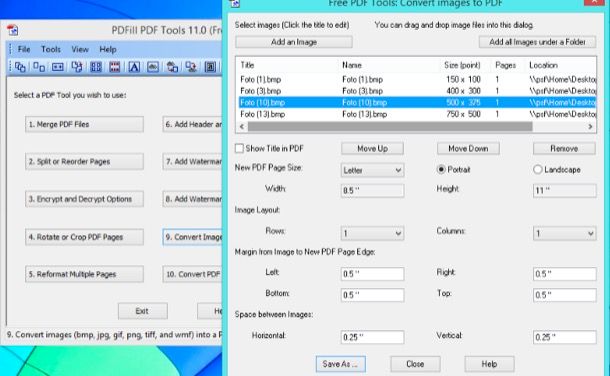The height and width of the screenshot is (376, 610).
Task: Click the '8. Add Watermark' button
Action: (192, 199)
